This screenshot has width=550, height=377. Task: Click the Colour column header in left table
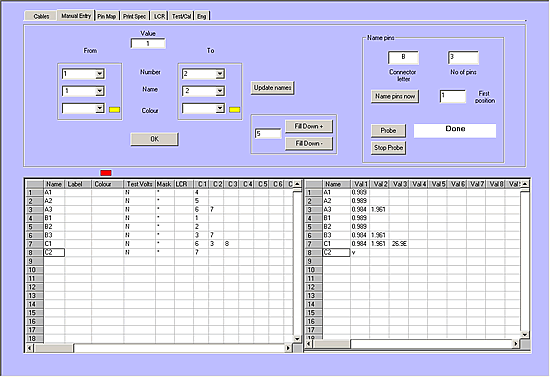pyautogui.click(x=107, y=184)
